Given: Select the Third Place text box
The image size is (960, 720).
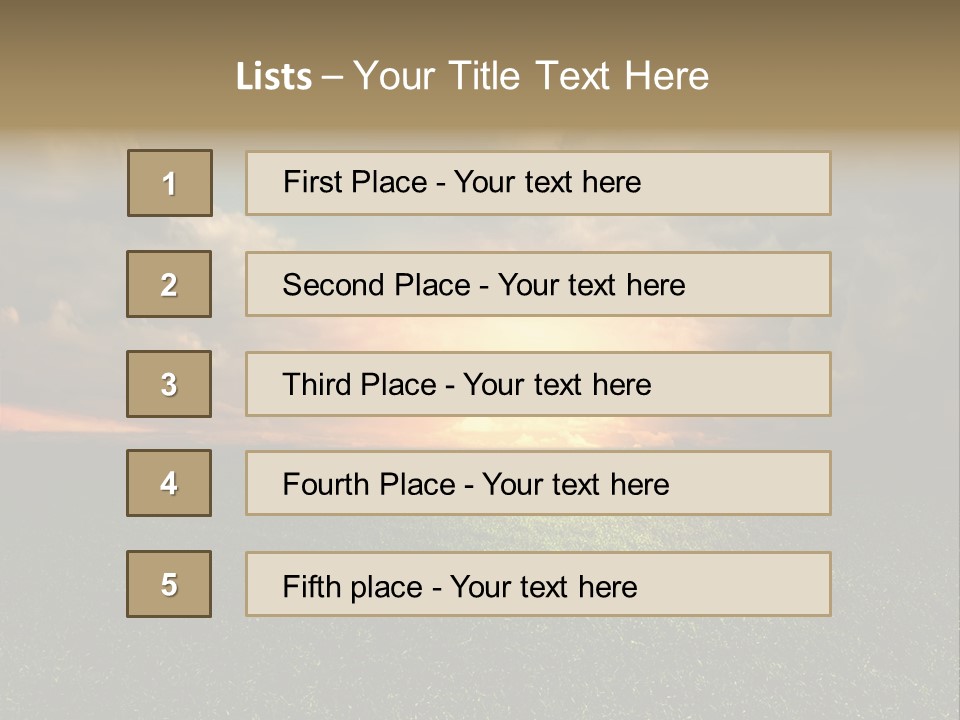Looking at the screenshot, I should pos(538,384).
